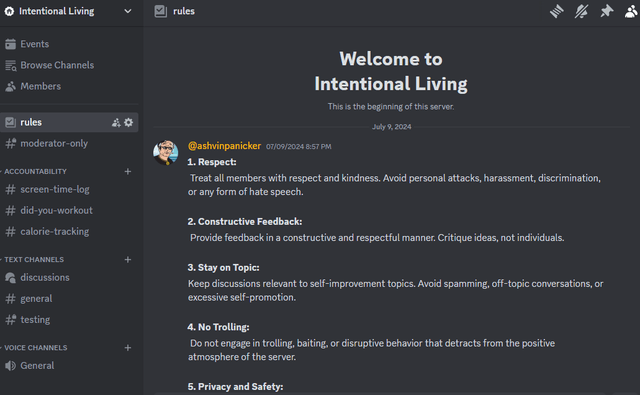Click the Events calendar icon

click(11, 44)
